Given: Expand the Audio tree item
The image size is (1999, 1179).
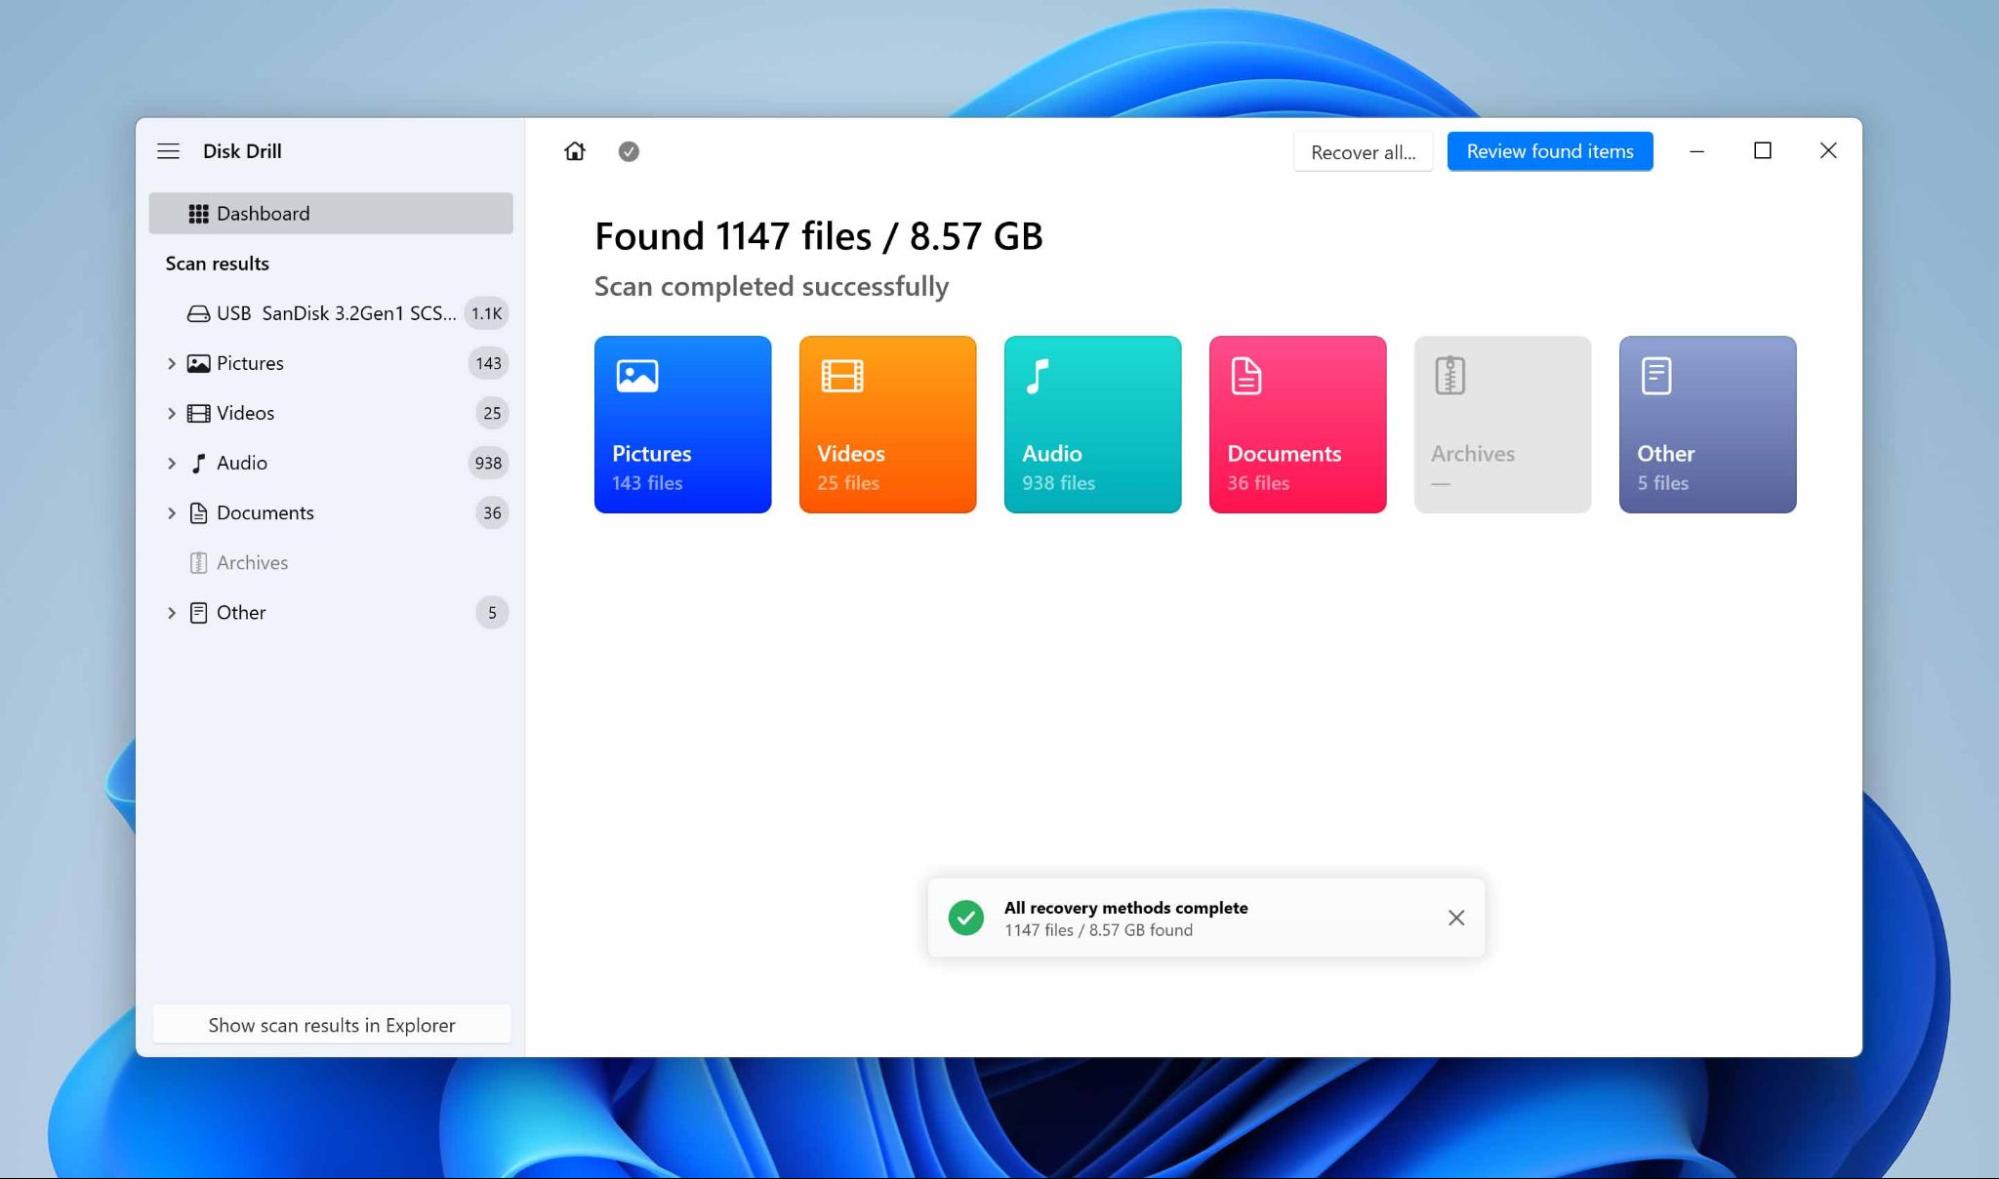Looking at the screenshot, I should coord(171,463).
